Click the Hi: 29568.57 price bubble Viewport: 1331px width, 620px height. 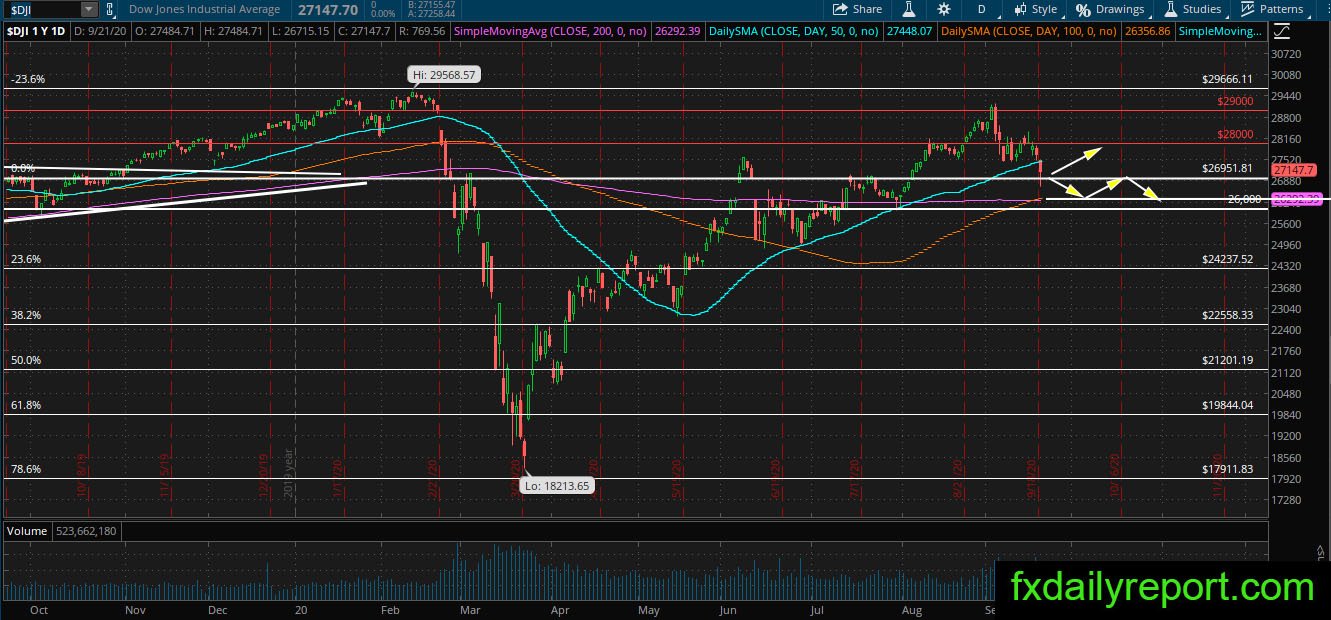pyautogui.click(x=442, y=74)
